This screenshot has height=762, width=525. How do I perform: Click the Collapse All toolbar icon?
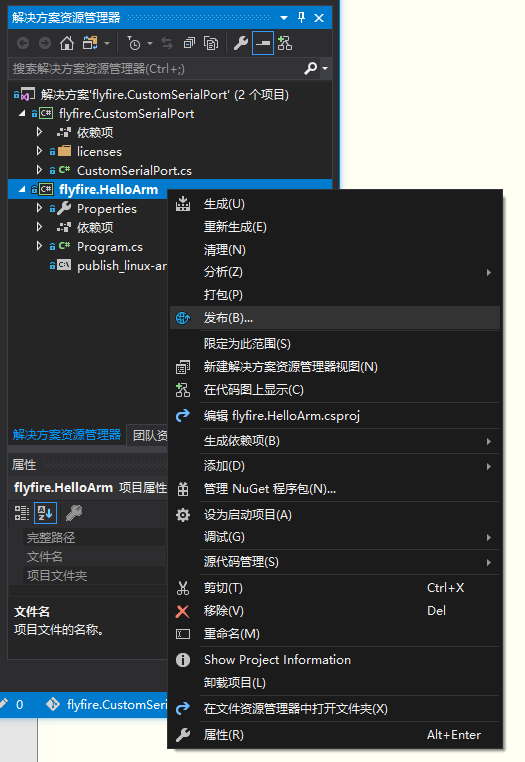189,44
